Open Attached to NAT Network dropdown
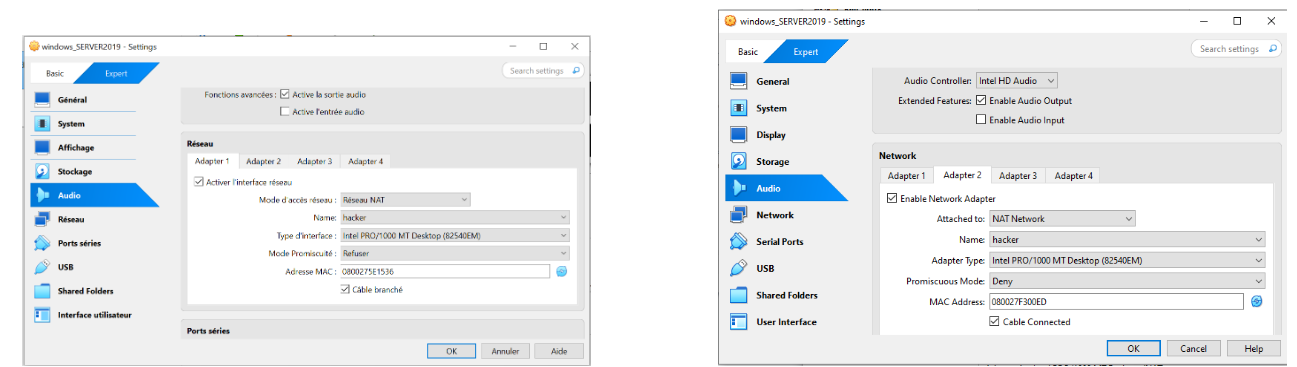1297x367 pixels. pos(1062,218)
